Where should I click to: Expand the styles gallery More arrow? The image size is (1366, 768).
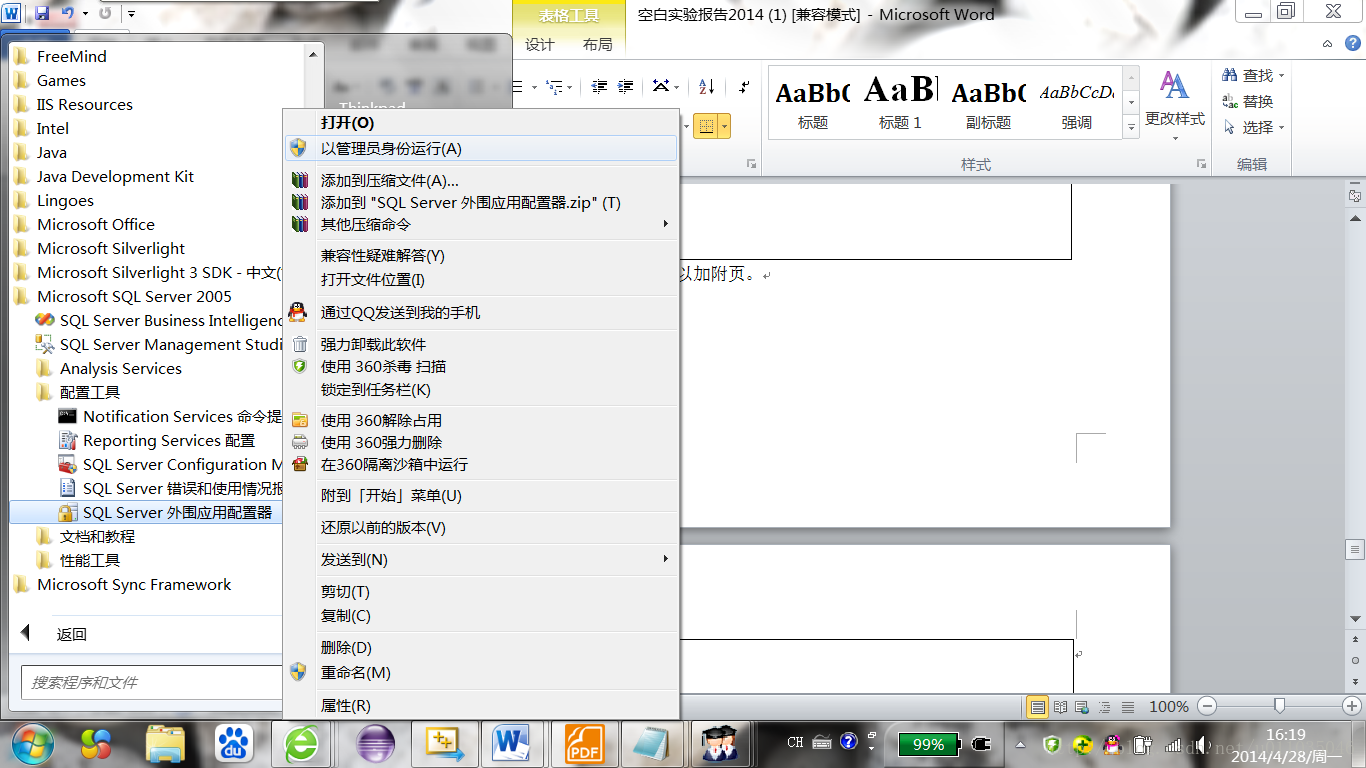pyautogui.click(x=1132, y=128)
